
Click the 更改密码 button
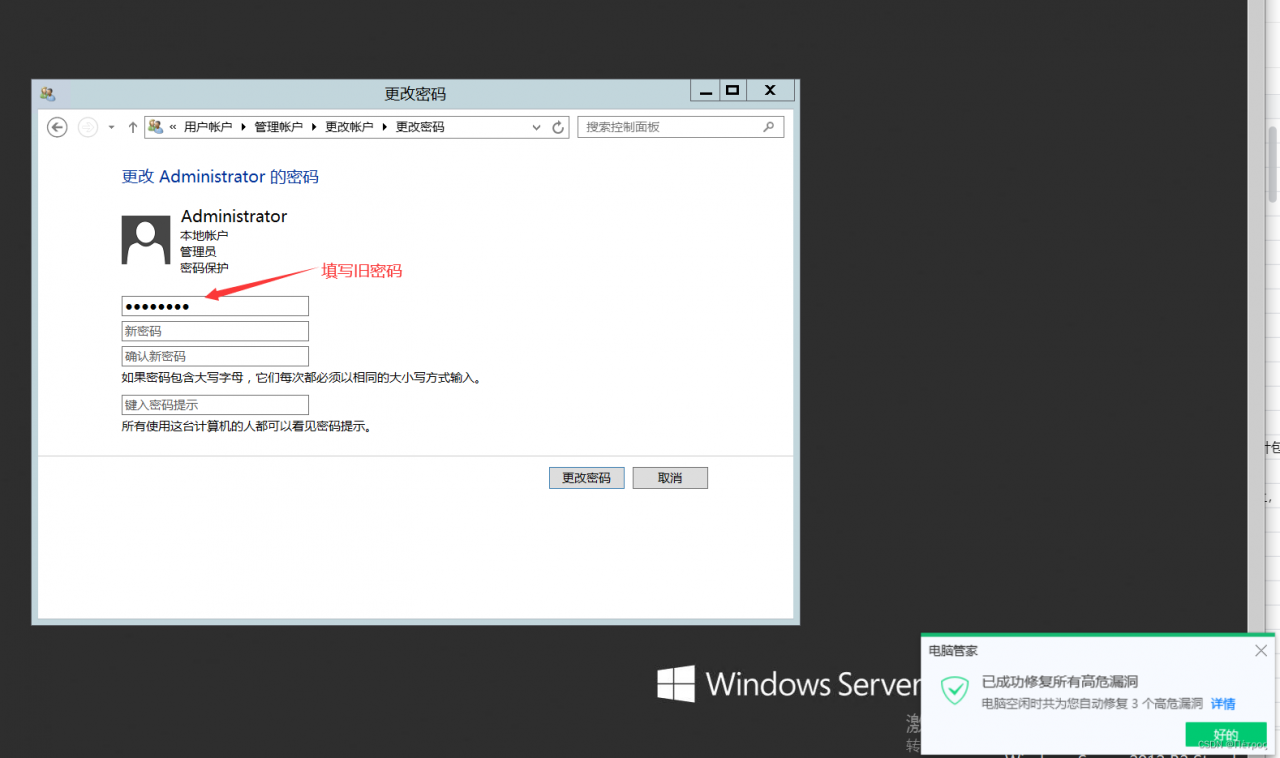[x=587, y=478]
